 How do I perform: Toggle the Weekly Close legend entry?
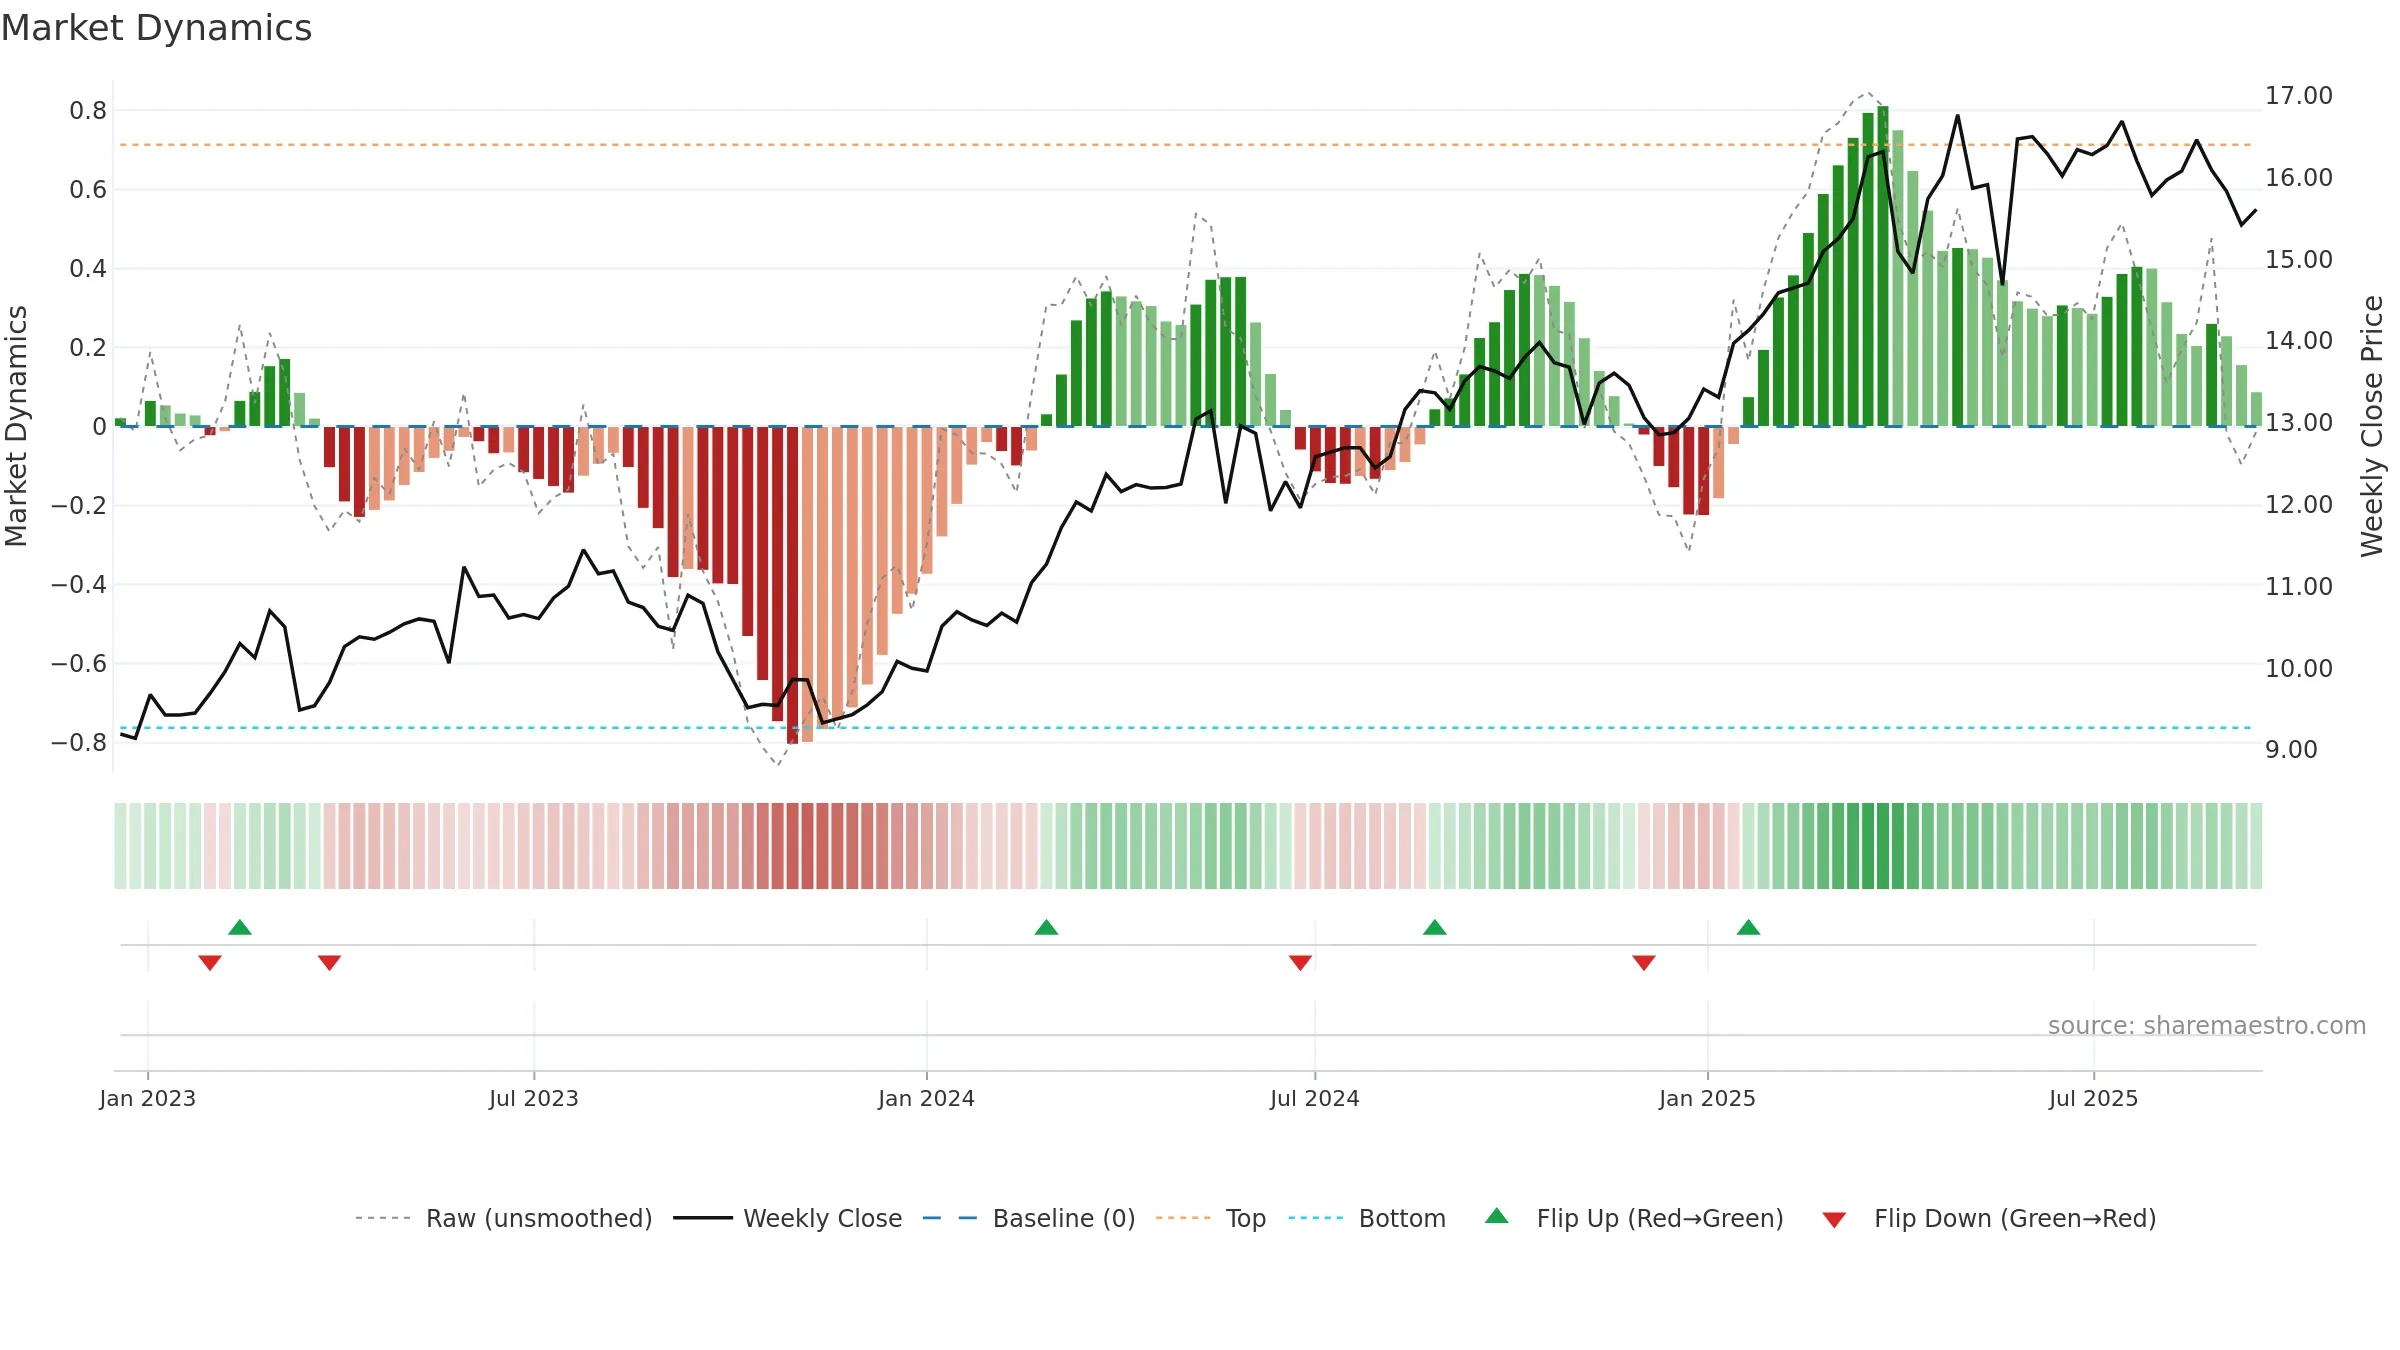click(x=787, y=1218)
